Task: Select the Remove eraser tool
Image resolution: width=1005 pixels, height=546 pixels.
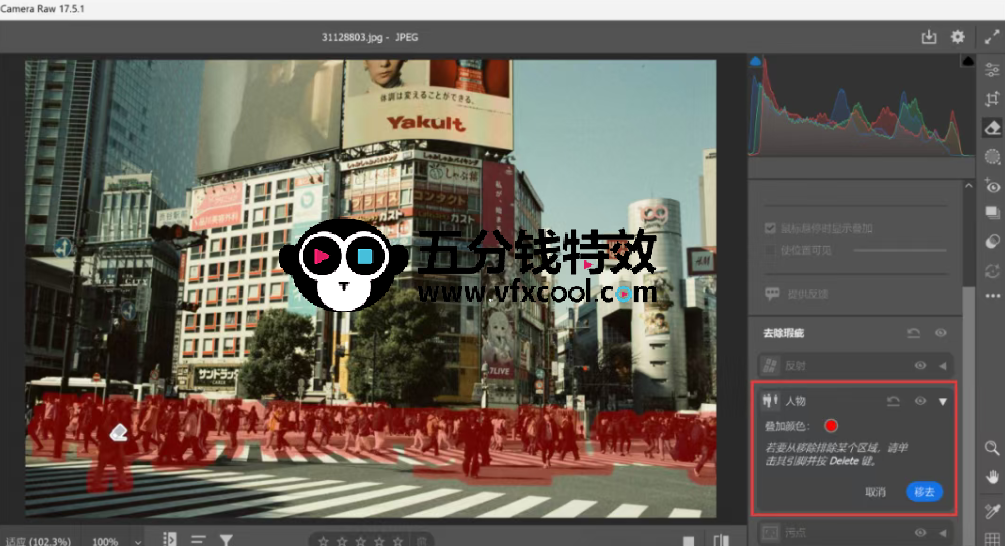Action: point(992,128)
